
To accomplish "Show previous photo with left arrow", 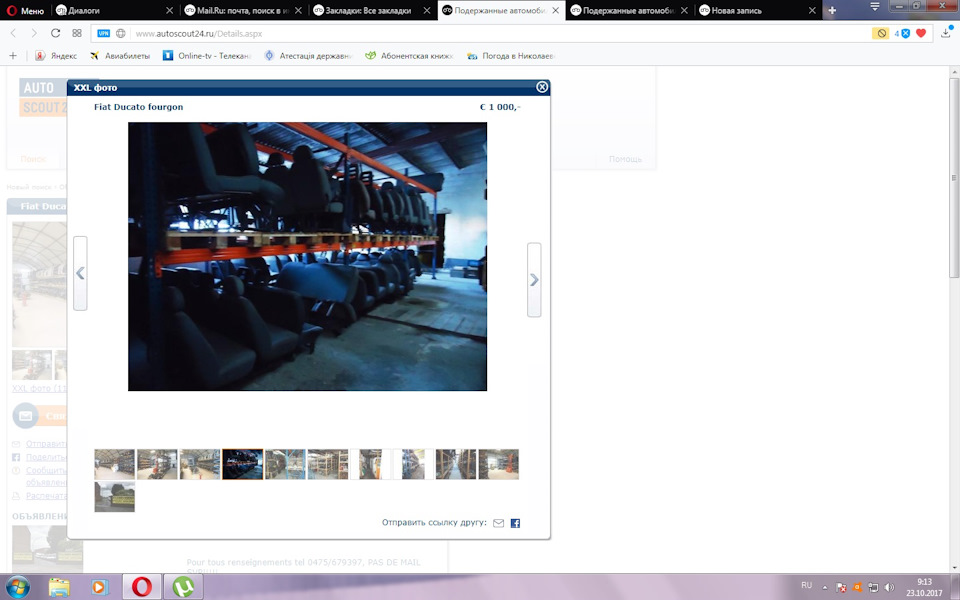I will tap(80, 273).
